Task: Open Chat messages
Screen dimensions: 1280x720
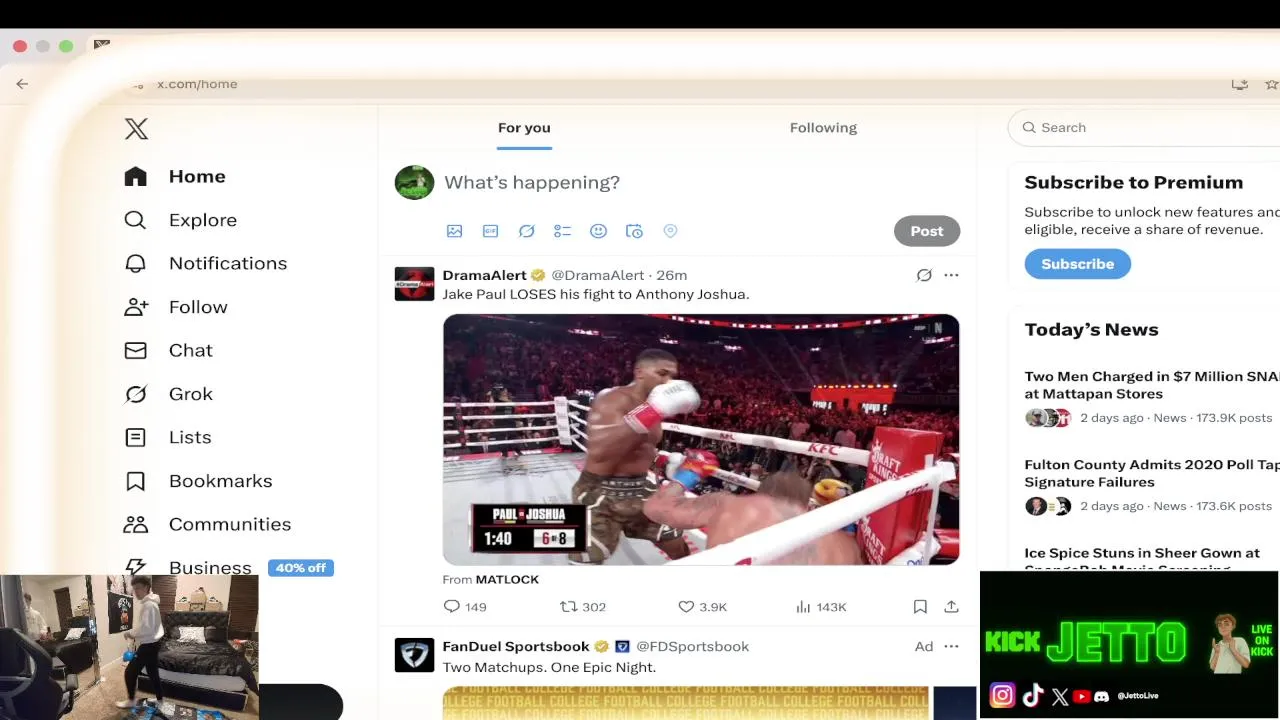Action: [x=168, y=350]
